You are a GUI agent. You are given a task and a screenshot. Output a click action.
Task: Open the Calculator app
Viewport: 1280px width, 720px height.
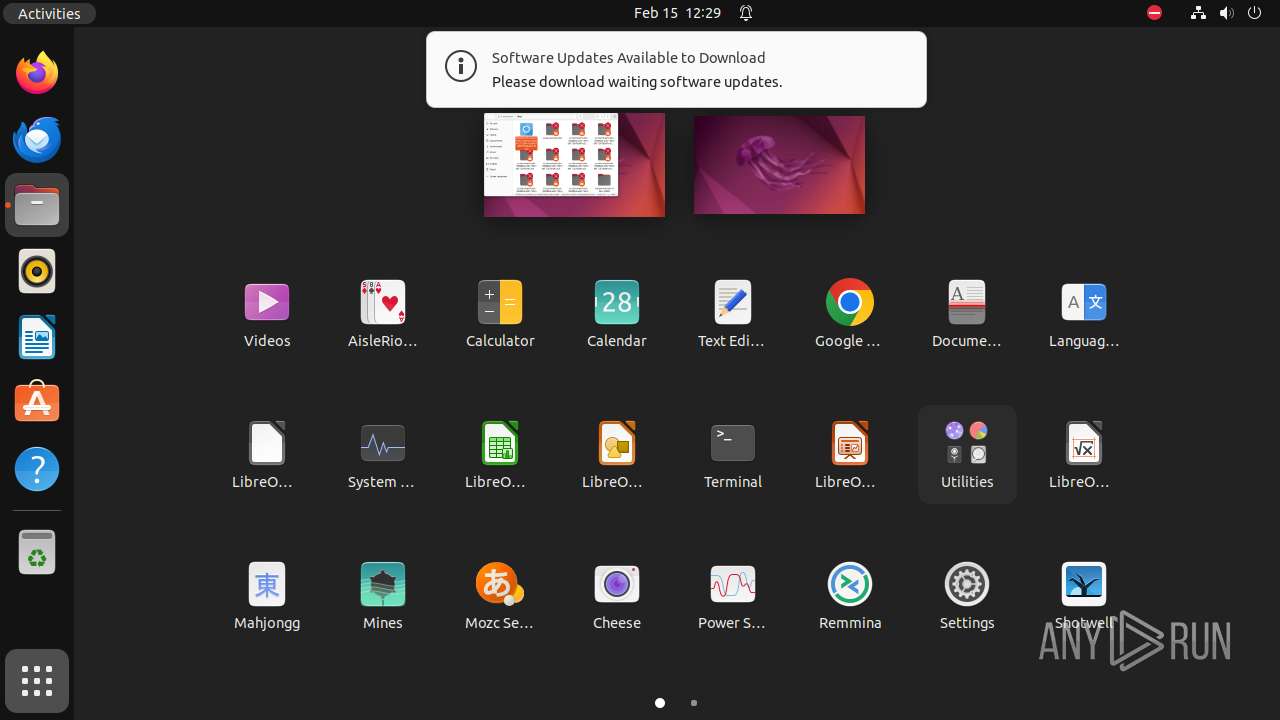[x=500, y=314]
